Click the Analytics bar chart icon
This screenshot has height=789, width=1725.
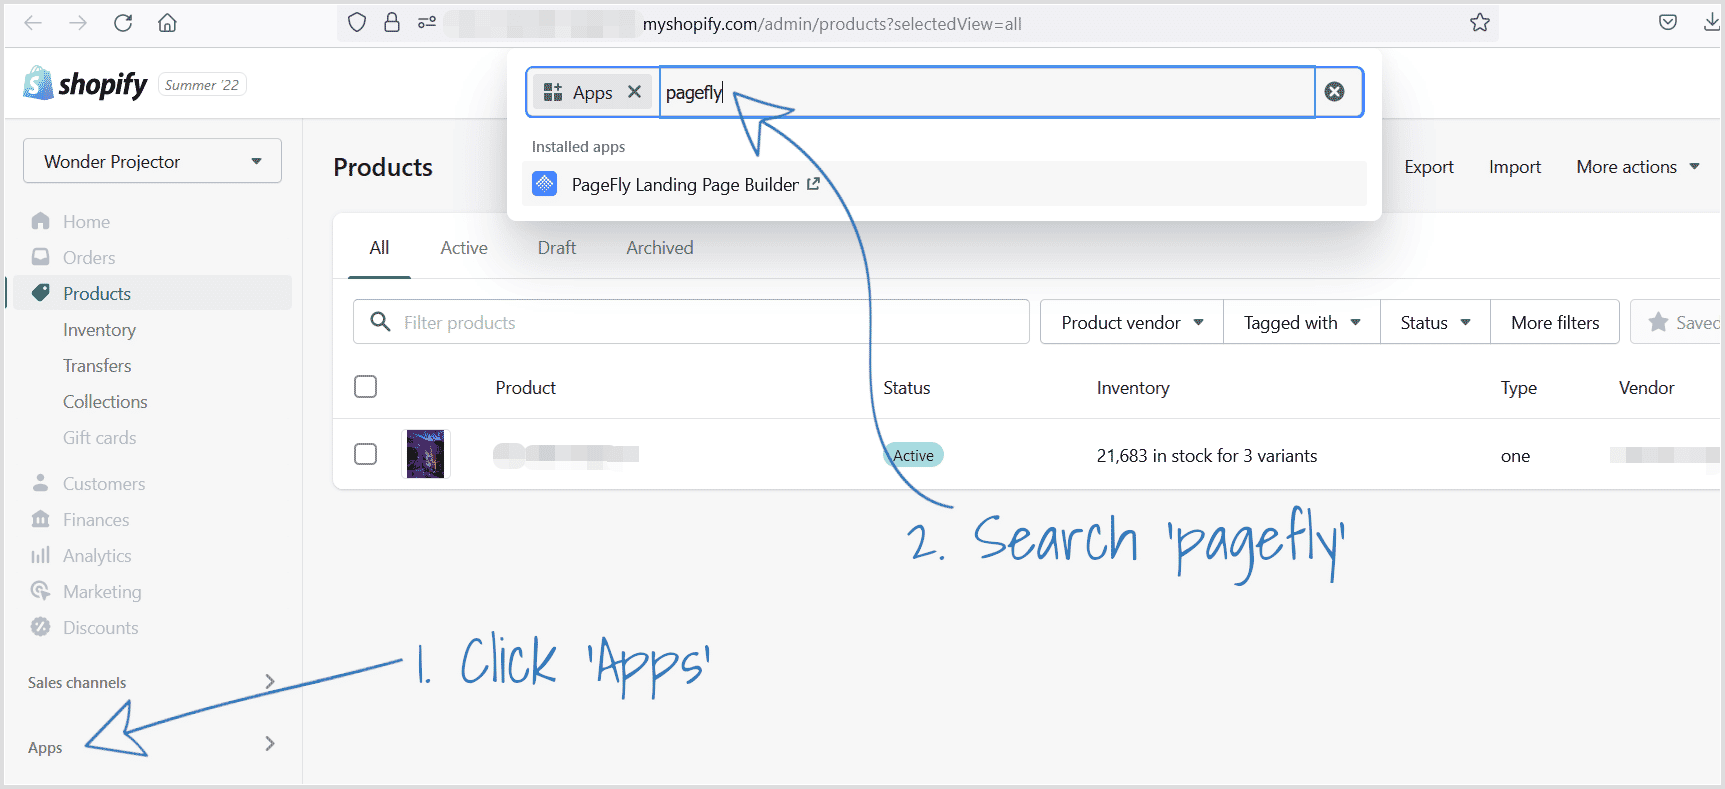pyautogui.click(x=41, y=555)
